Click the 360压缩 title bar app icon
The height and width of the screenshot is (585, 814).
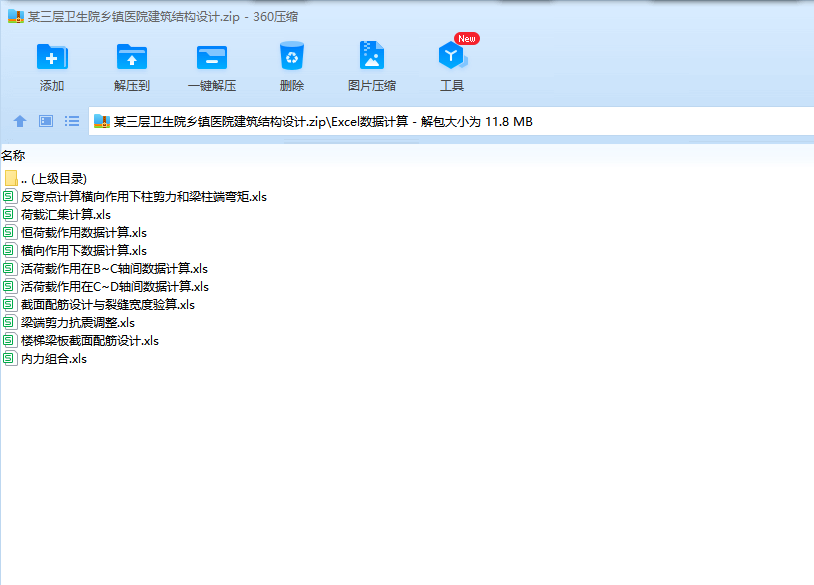(x=16, y=17)
